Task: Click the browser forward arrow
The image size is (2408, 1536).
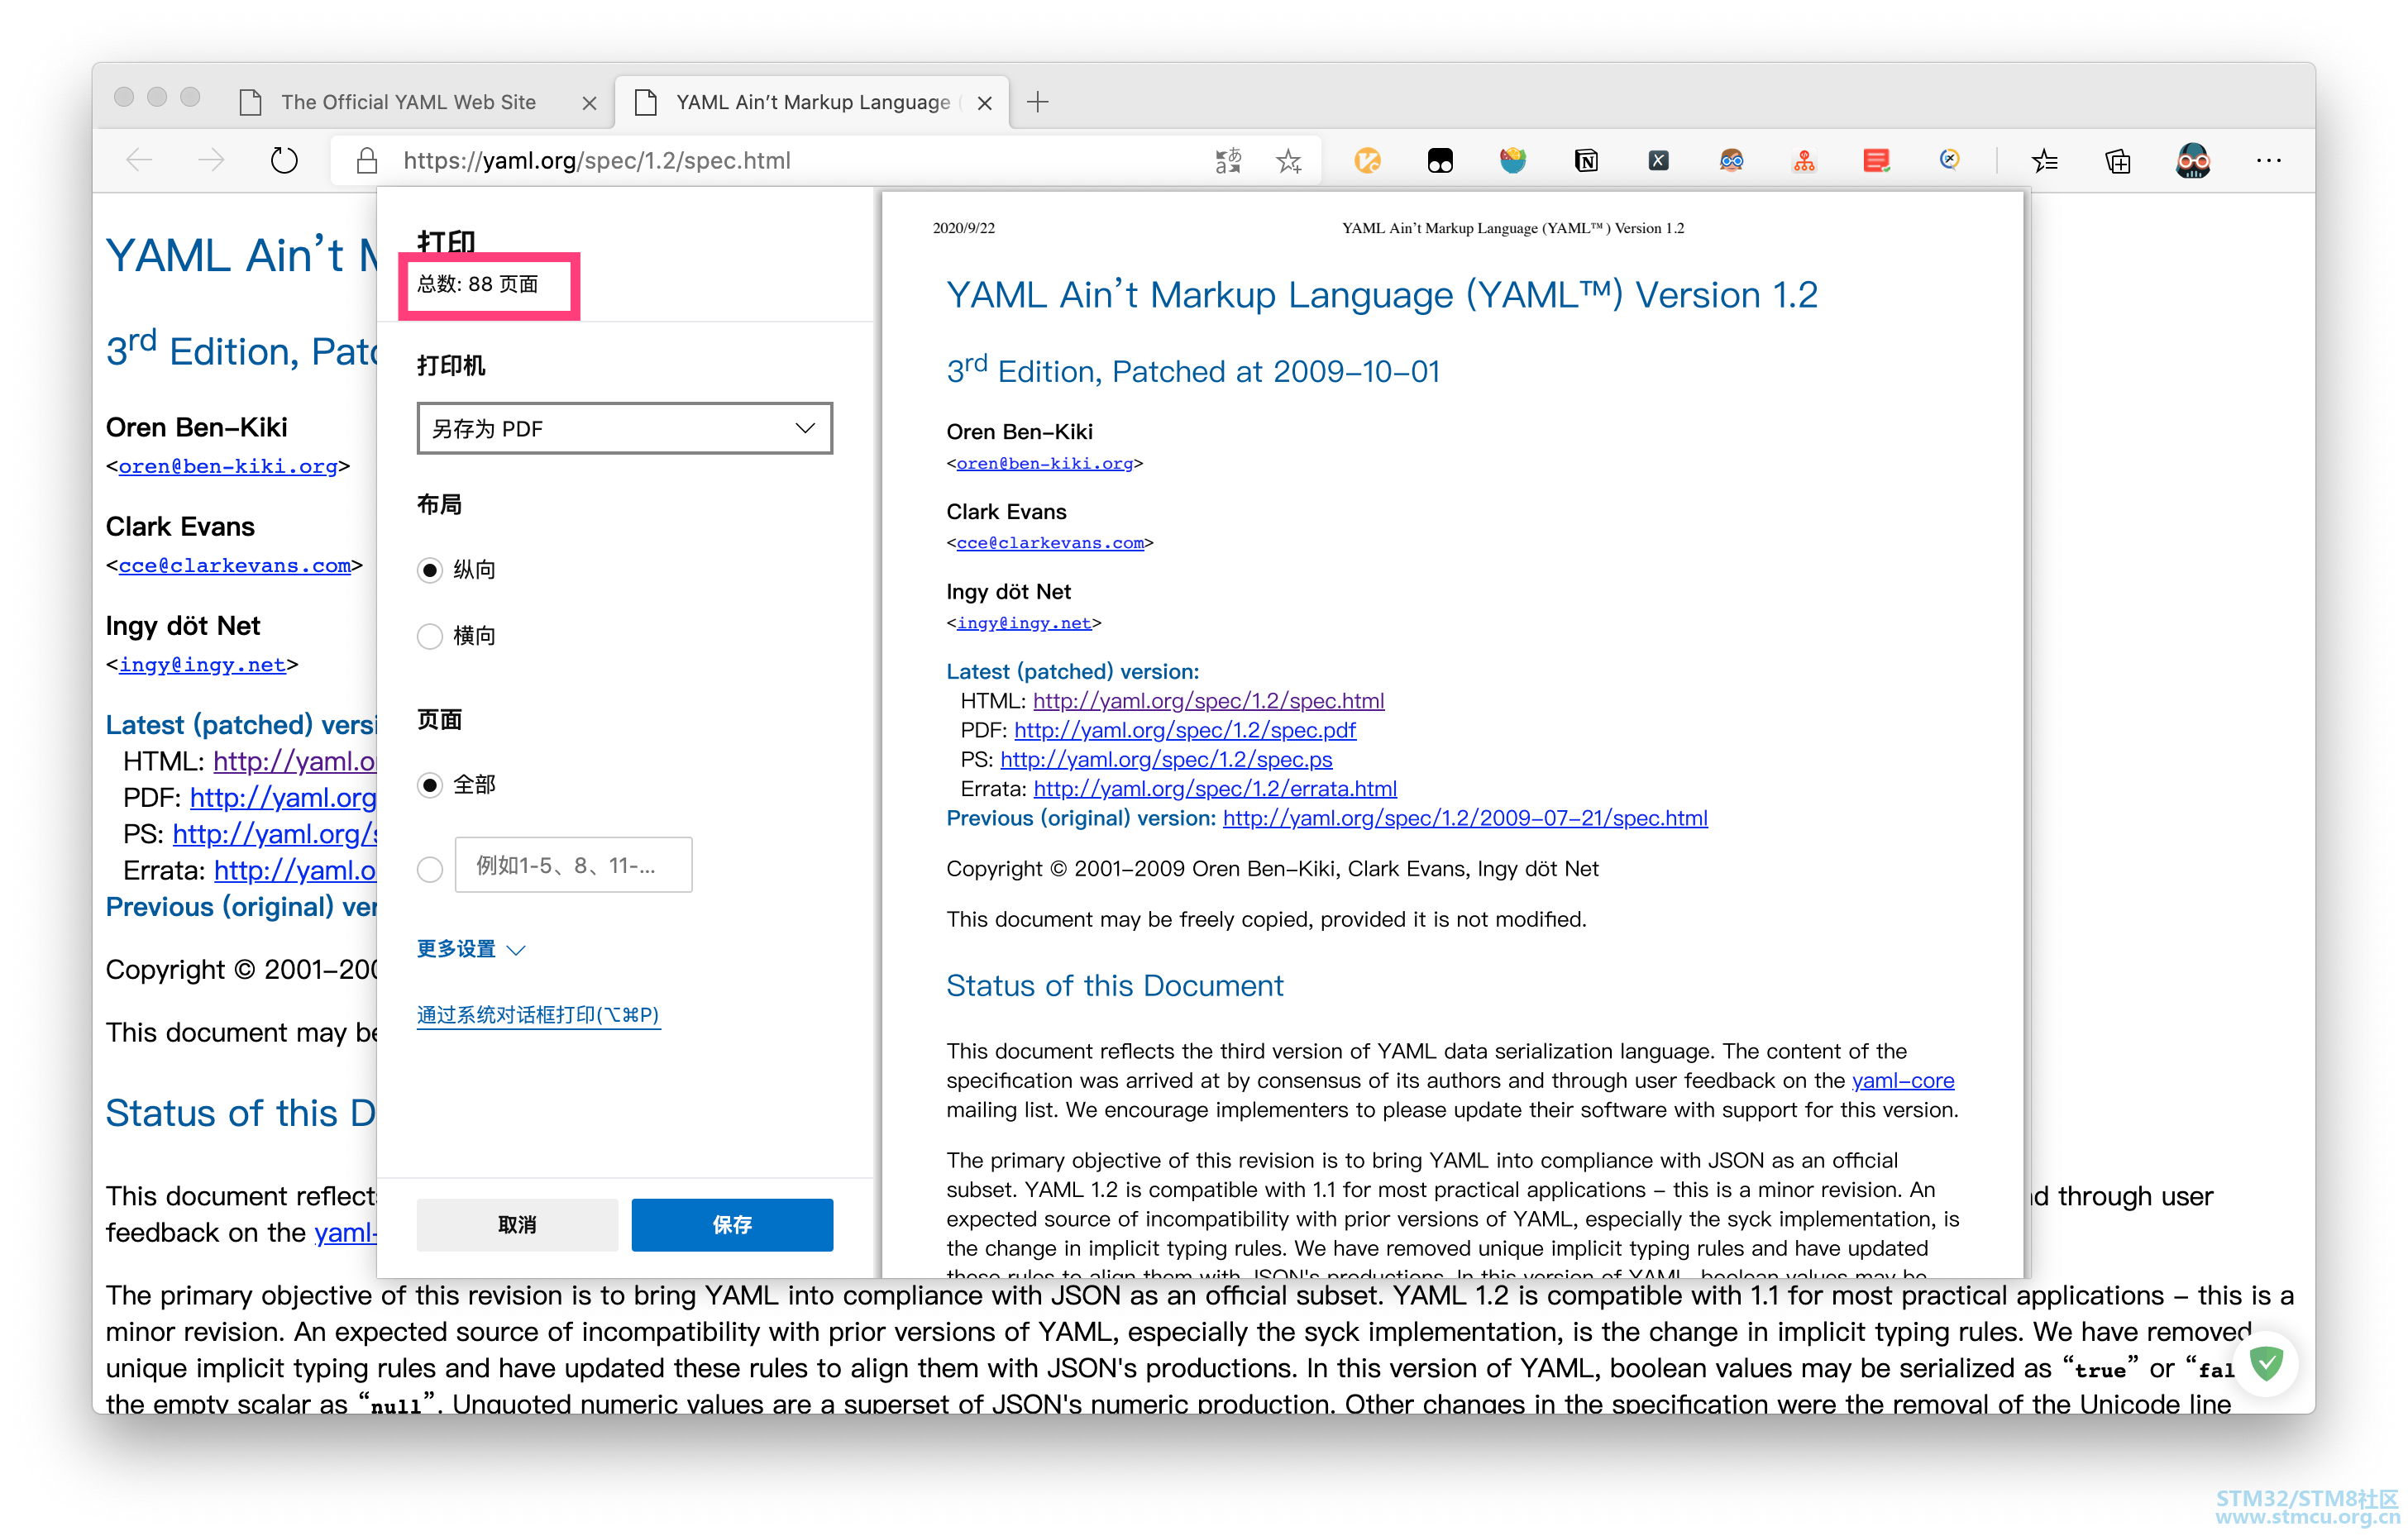Action: (x=211, y=160)
